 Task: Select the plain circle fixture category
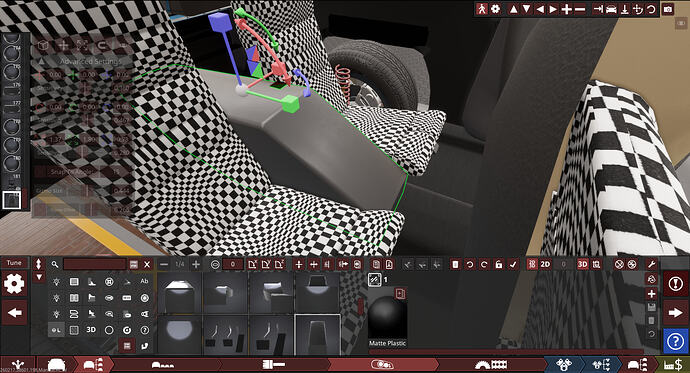click(109, 330)
